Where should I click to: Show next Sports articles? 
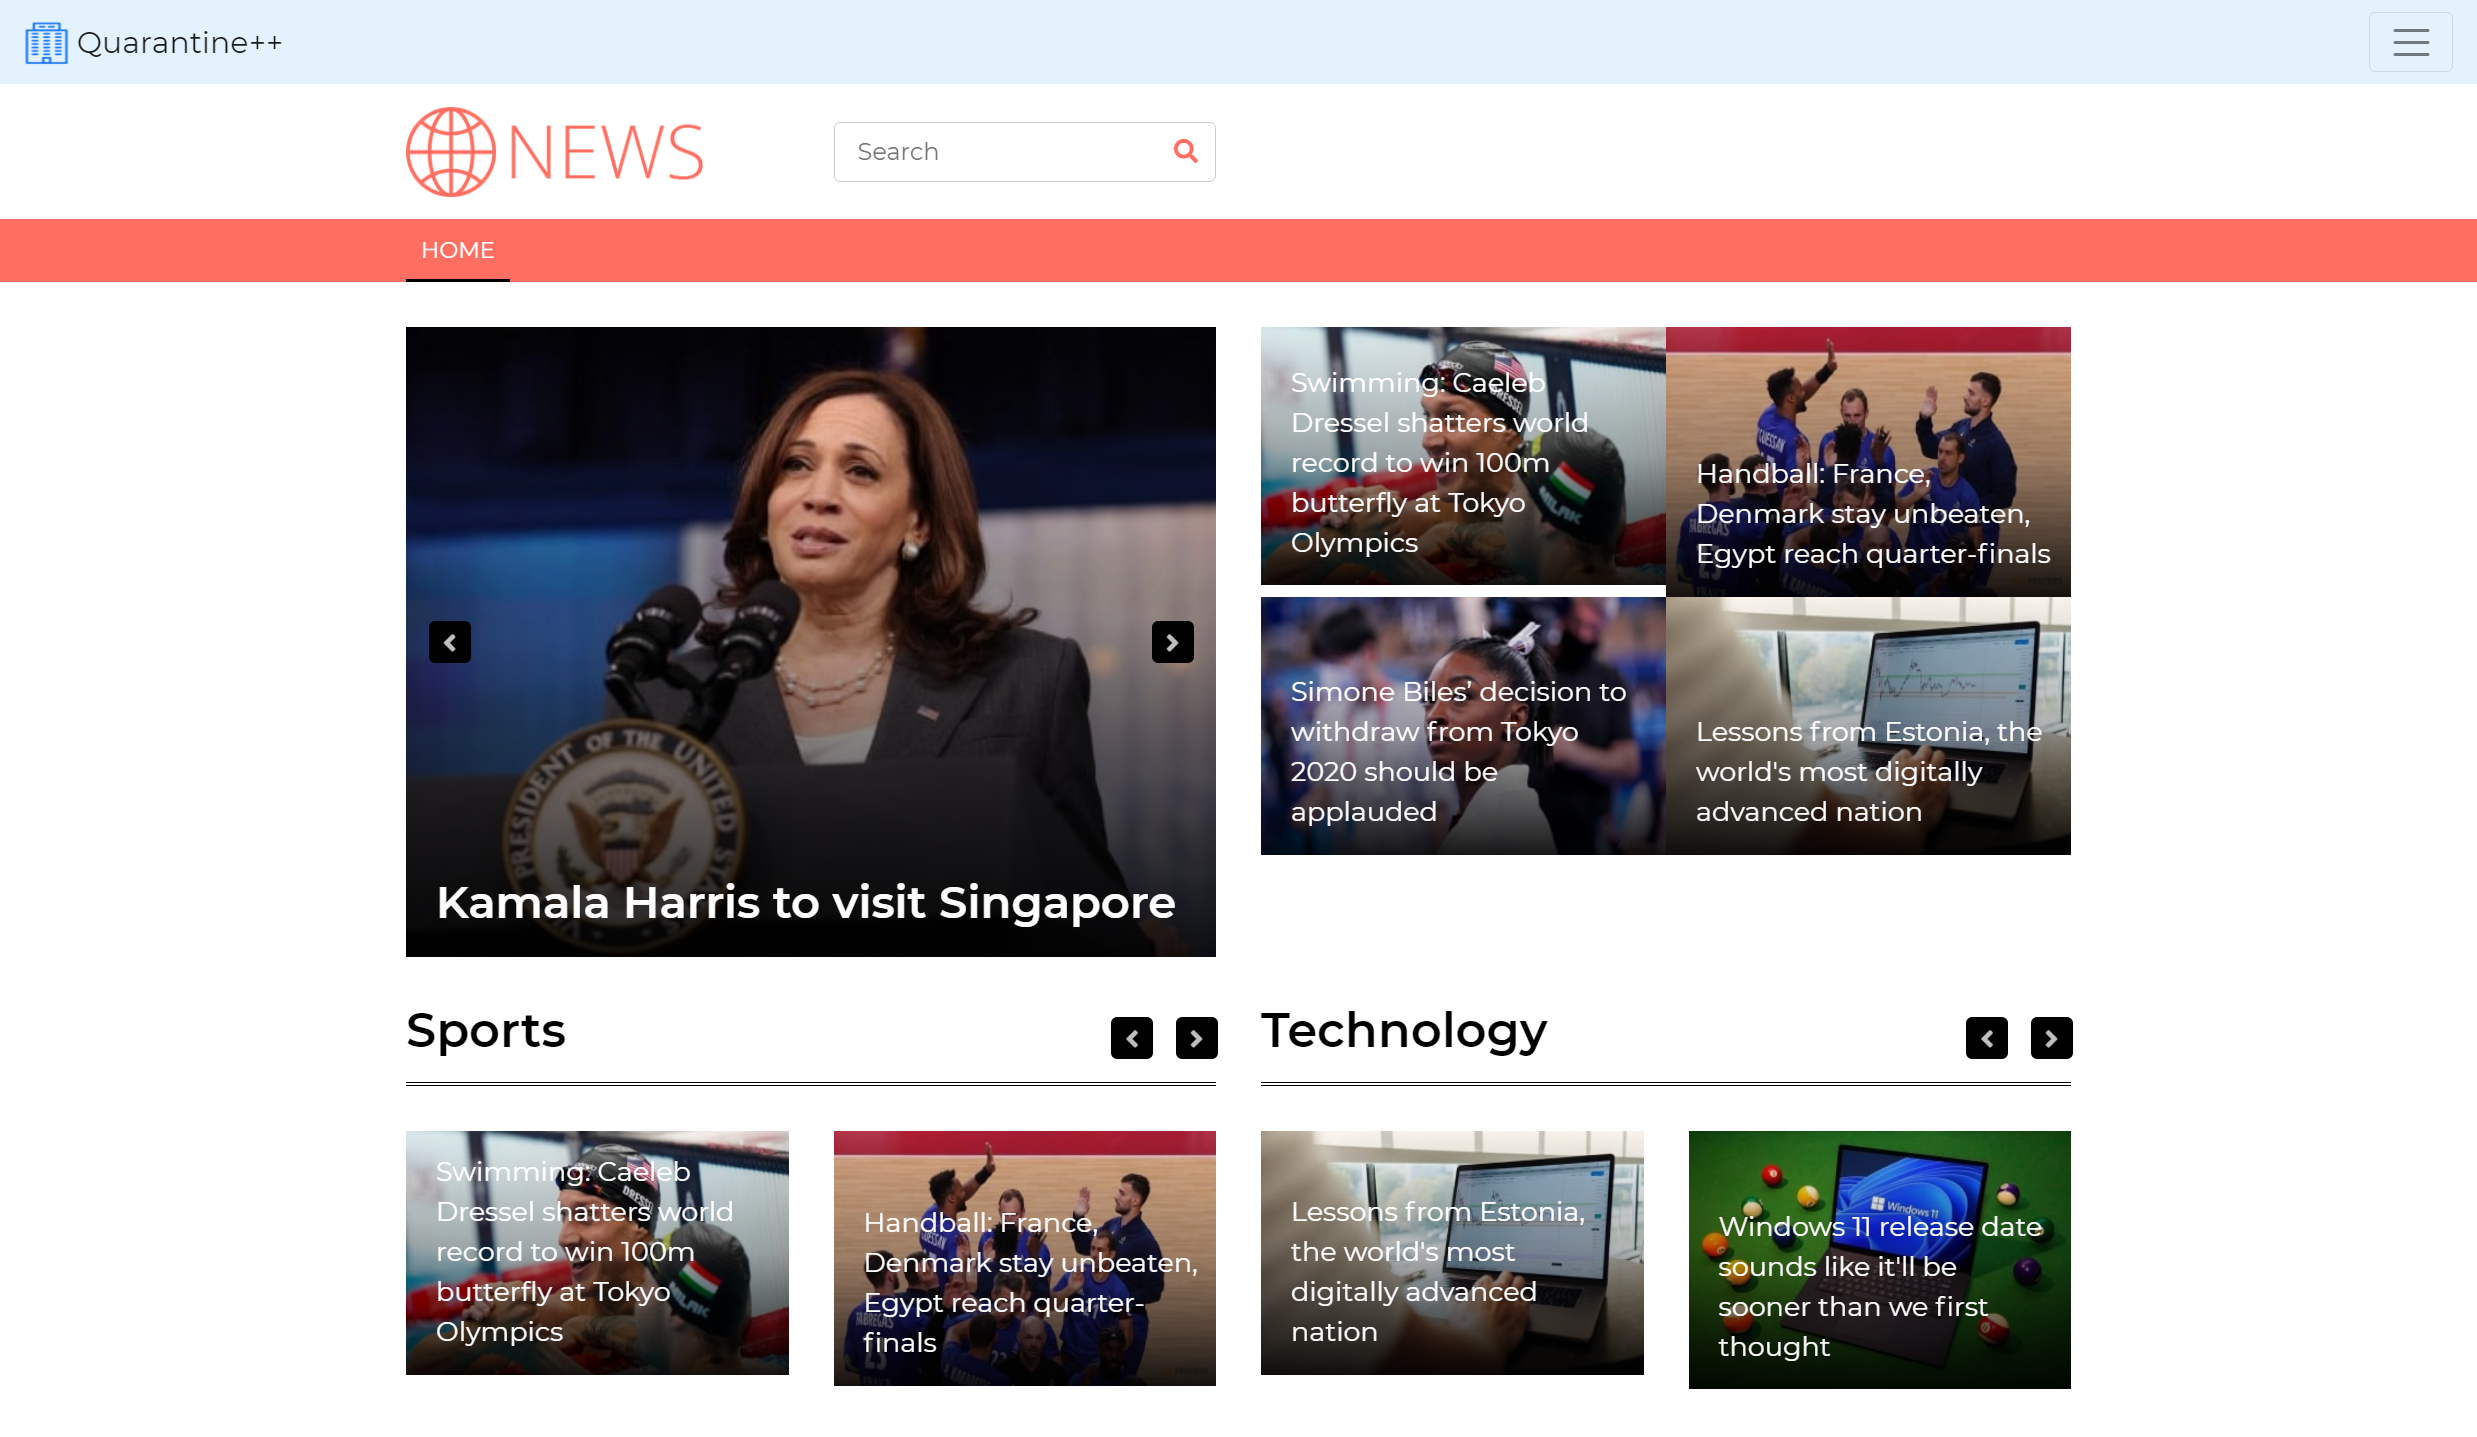[1196, 1038]
